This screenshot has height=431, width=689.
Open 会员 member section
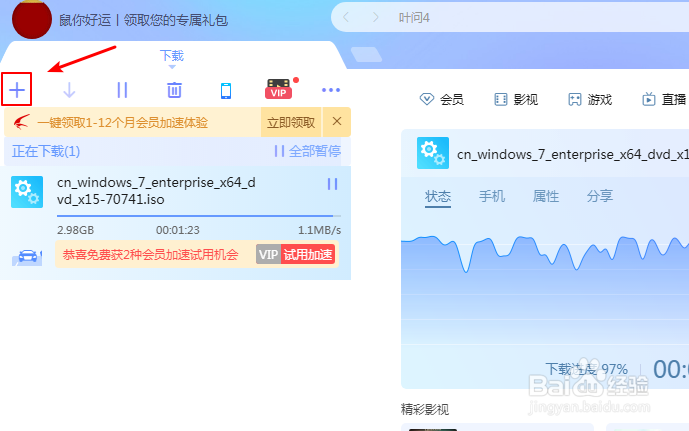[442, 100]
